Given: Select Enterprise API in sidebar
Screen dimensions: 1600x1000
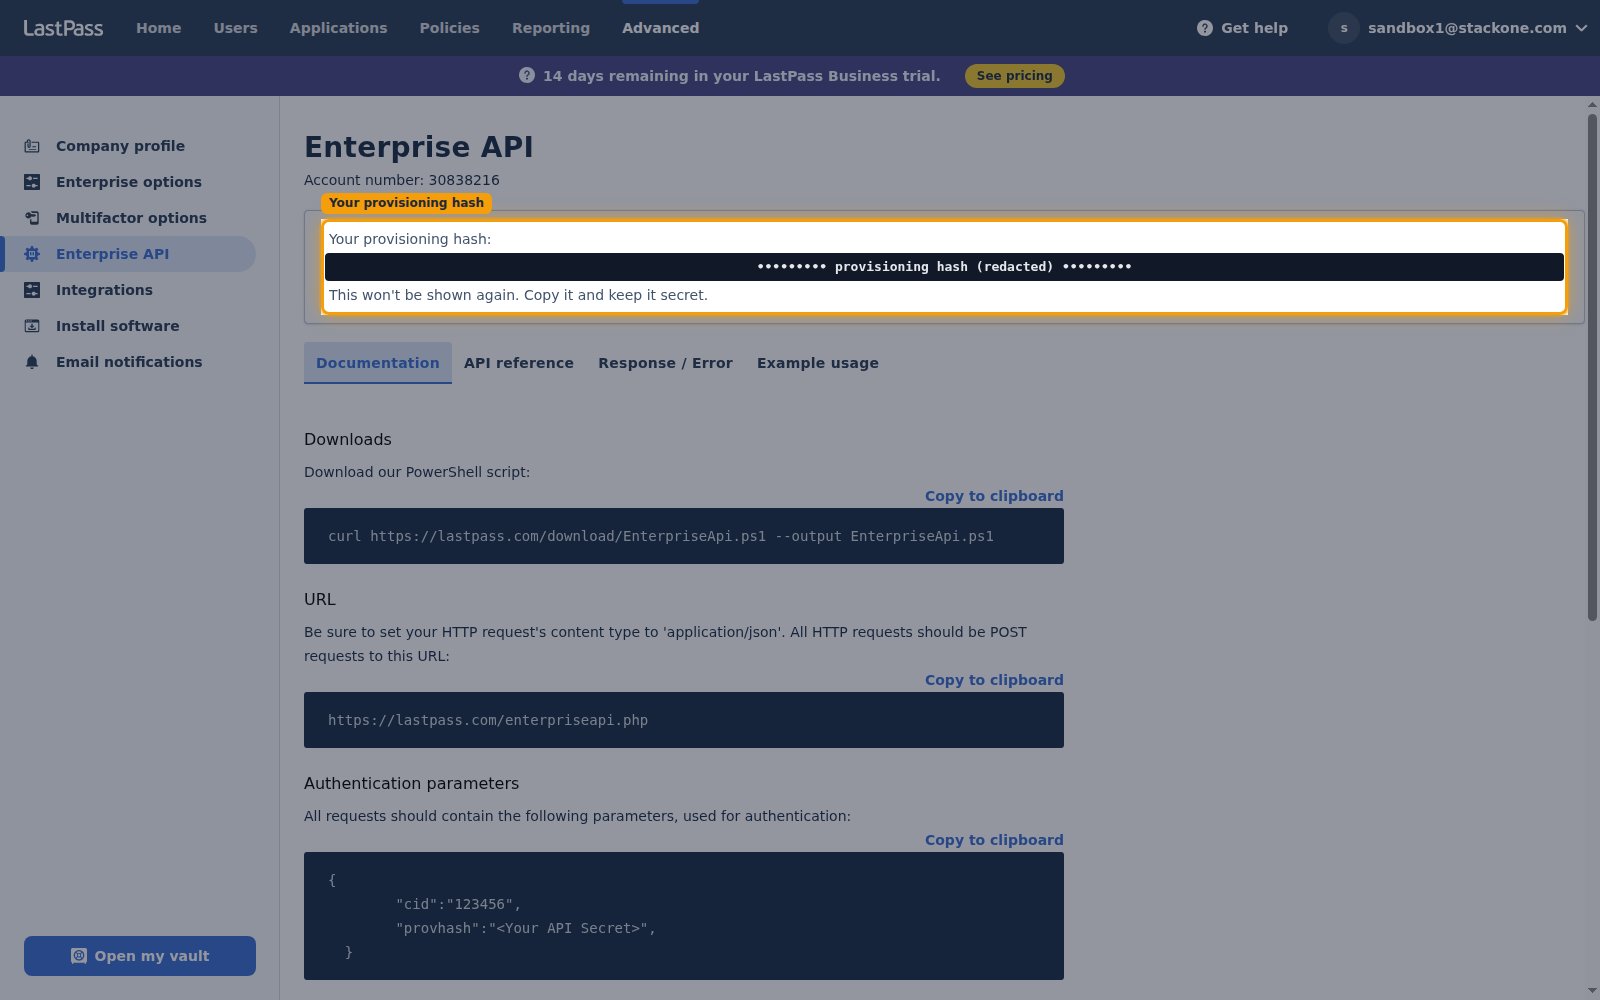Looking at the screenshot, I should pyautogui.click(x=128, y=254).
